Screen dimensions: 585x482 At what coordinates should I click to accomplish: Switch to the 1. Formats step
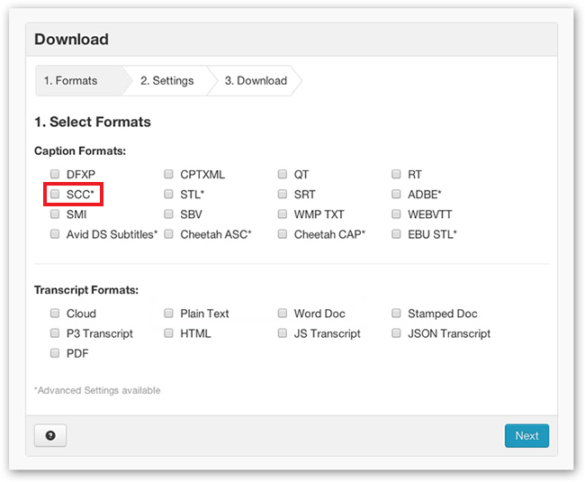(80, 81)
